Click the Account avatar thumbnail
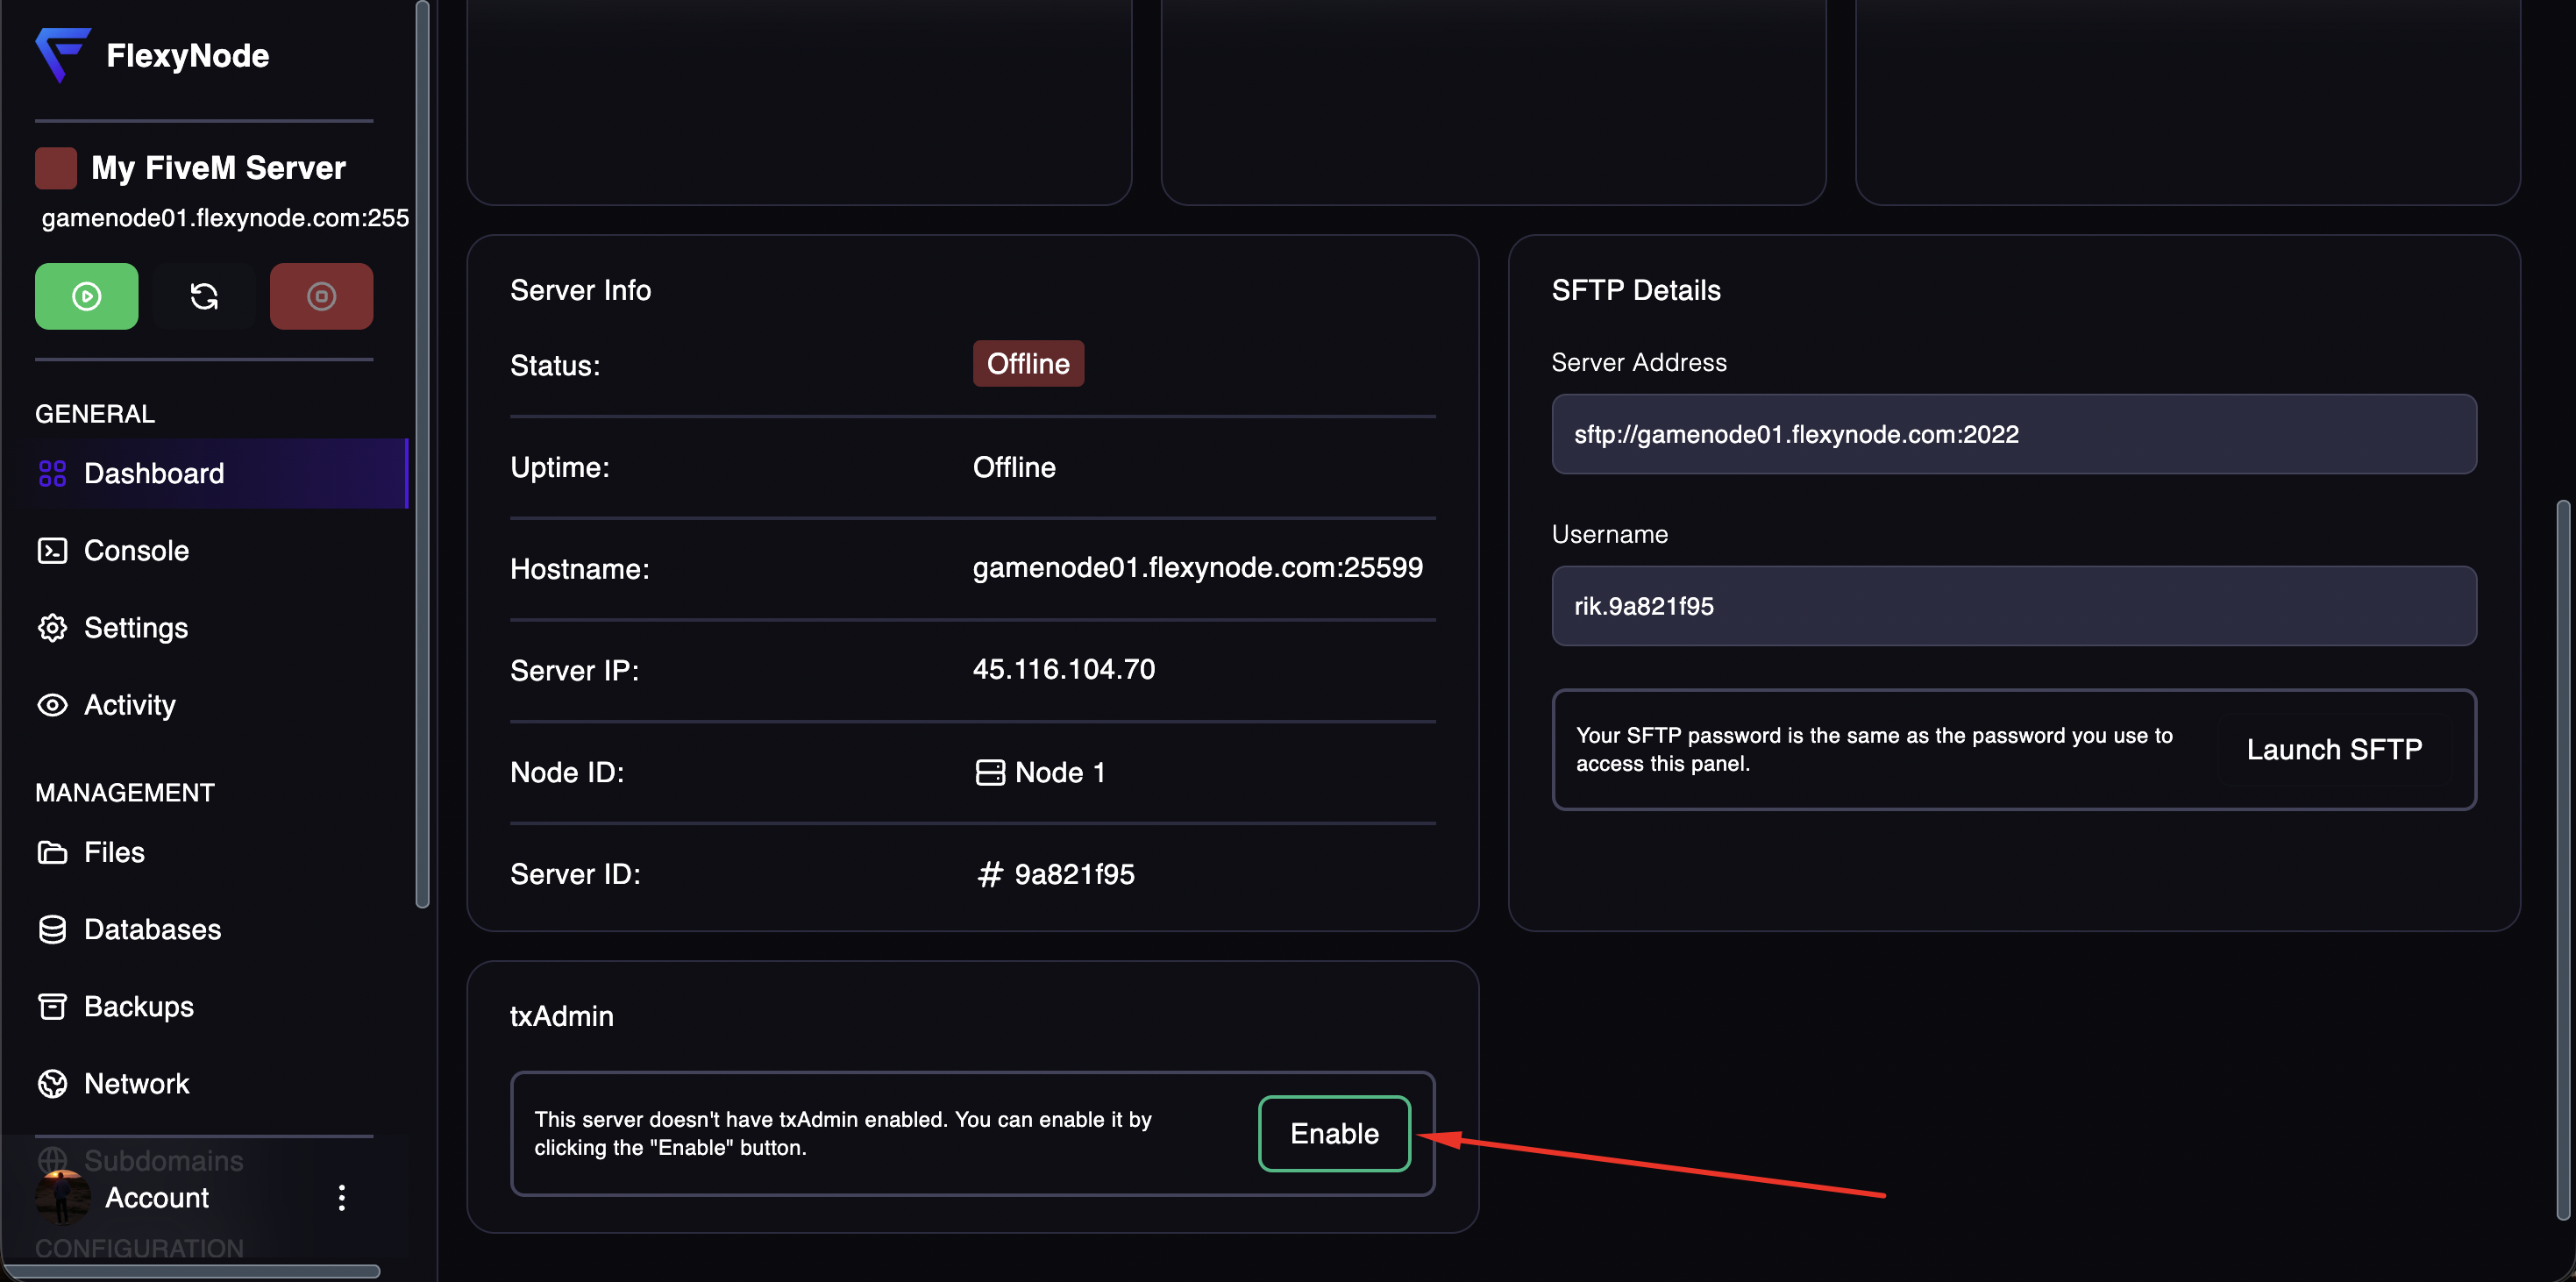 [x=62, y=1197]
